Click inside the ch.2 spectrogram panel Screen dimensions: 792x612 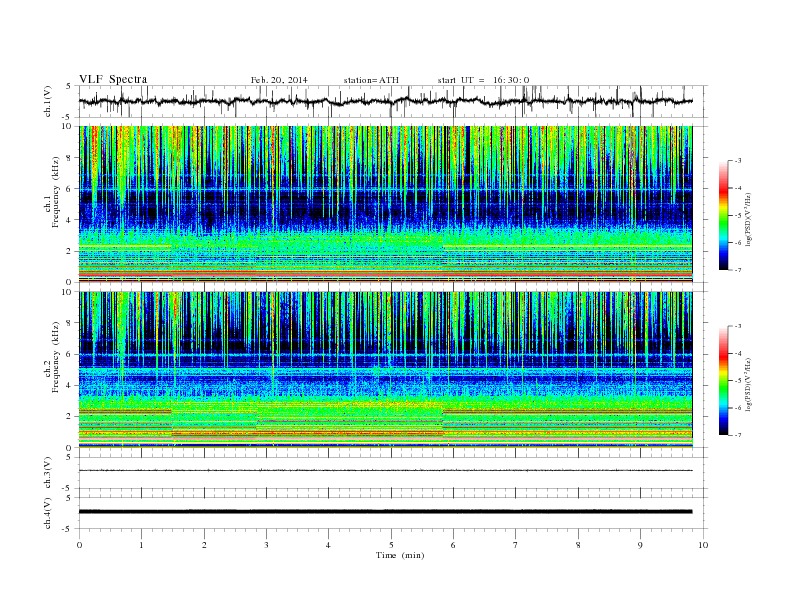(x=385, y=370)
